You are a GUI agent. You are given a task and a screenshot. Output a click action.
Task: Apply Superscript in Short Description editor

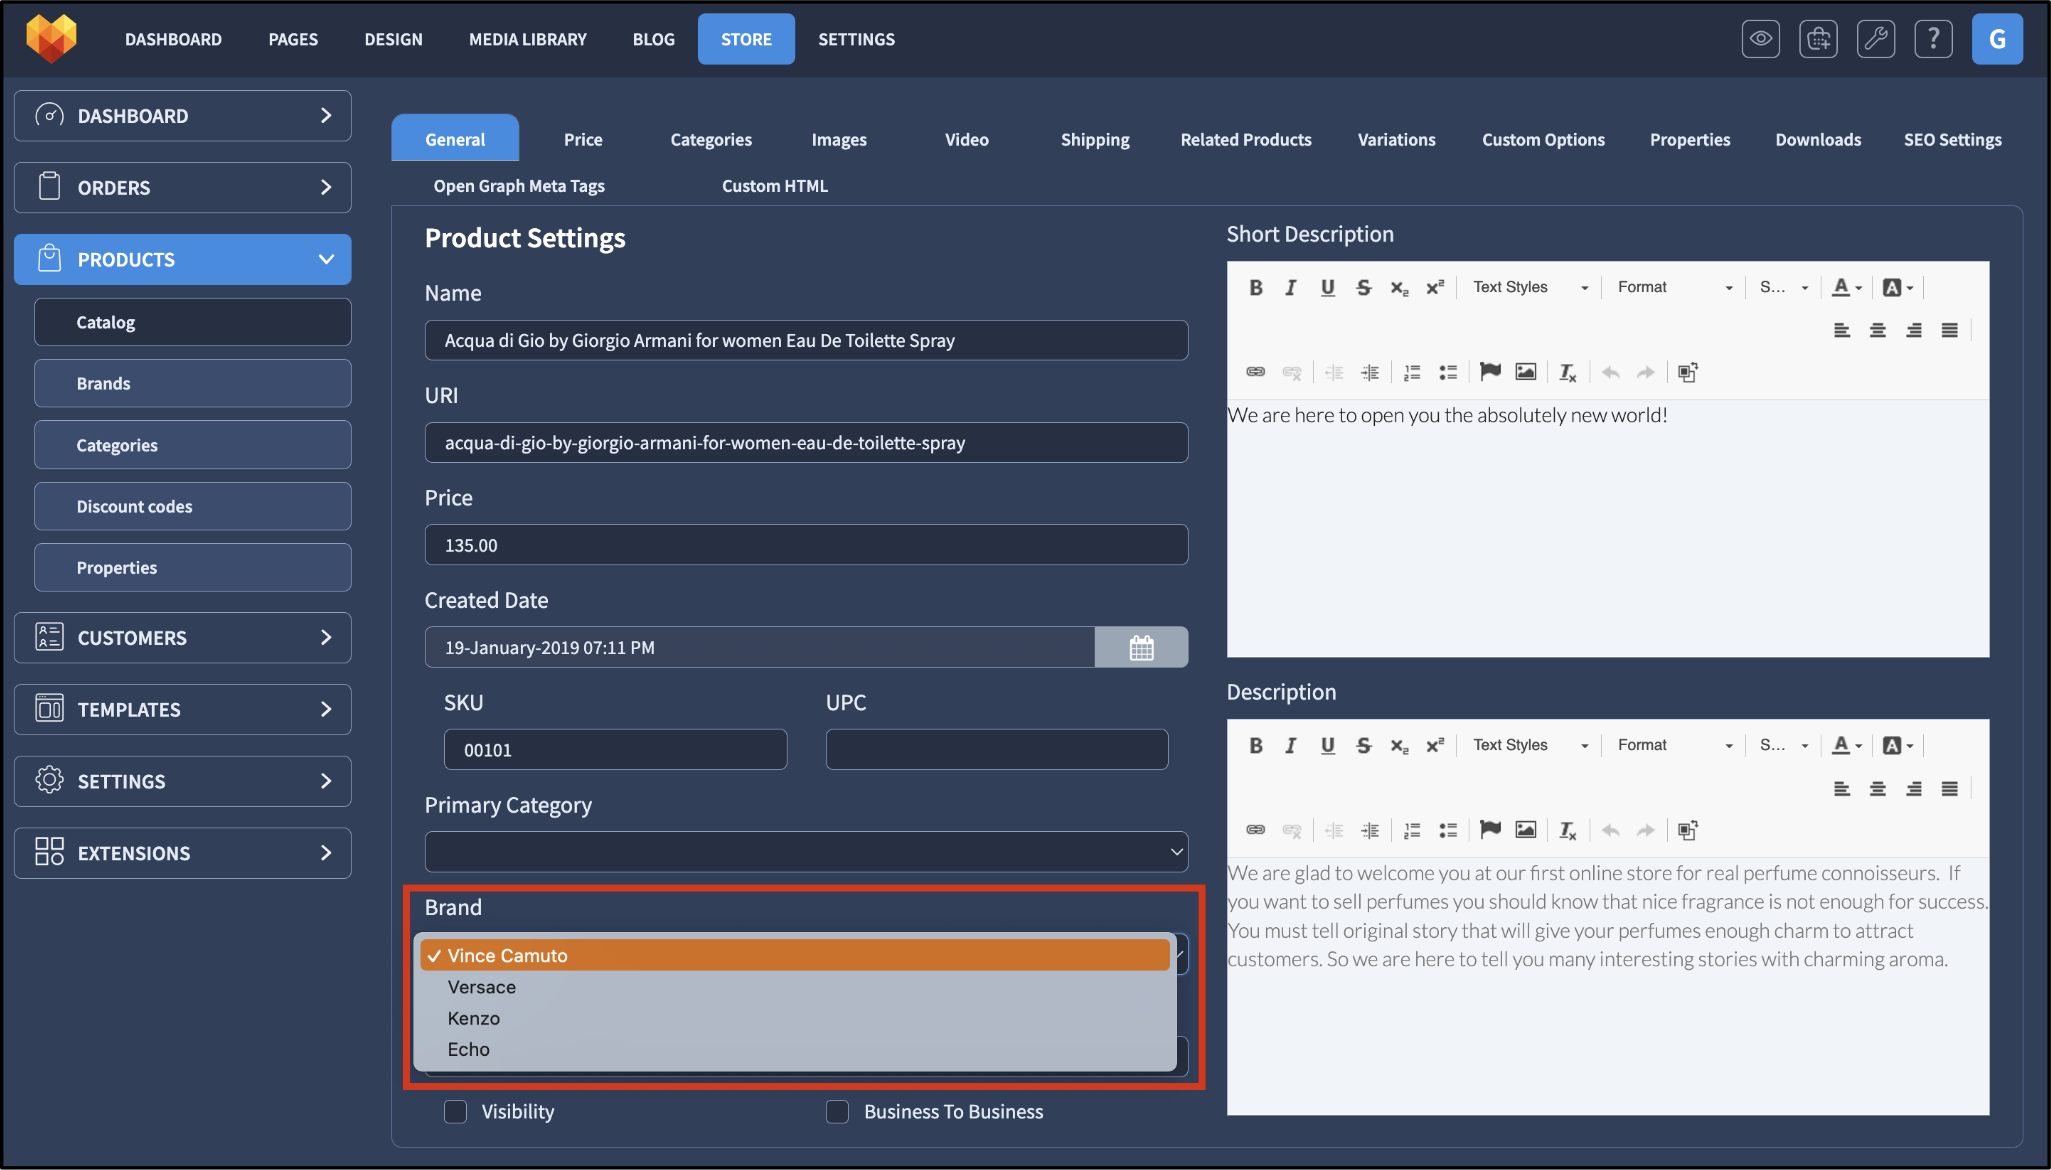(x=1435, y=288)
